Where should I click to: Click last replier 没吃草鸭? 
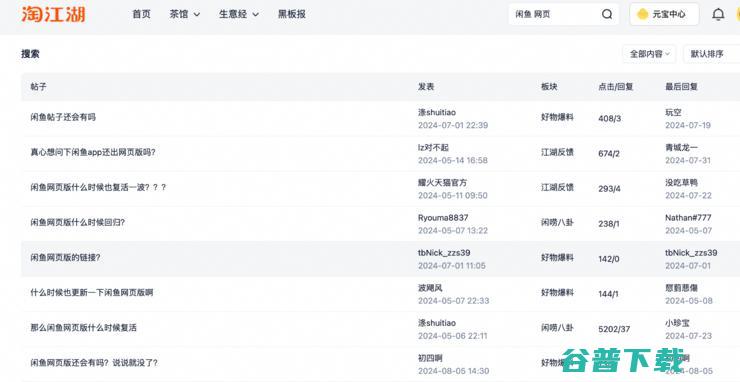pyautogui.click(x=681, y=182)
